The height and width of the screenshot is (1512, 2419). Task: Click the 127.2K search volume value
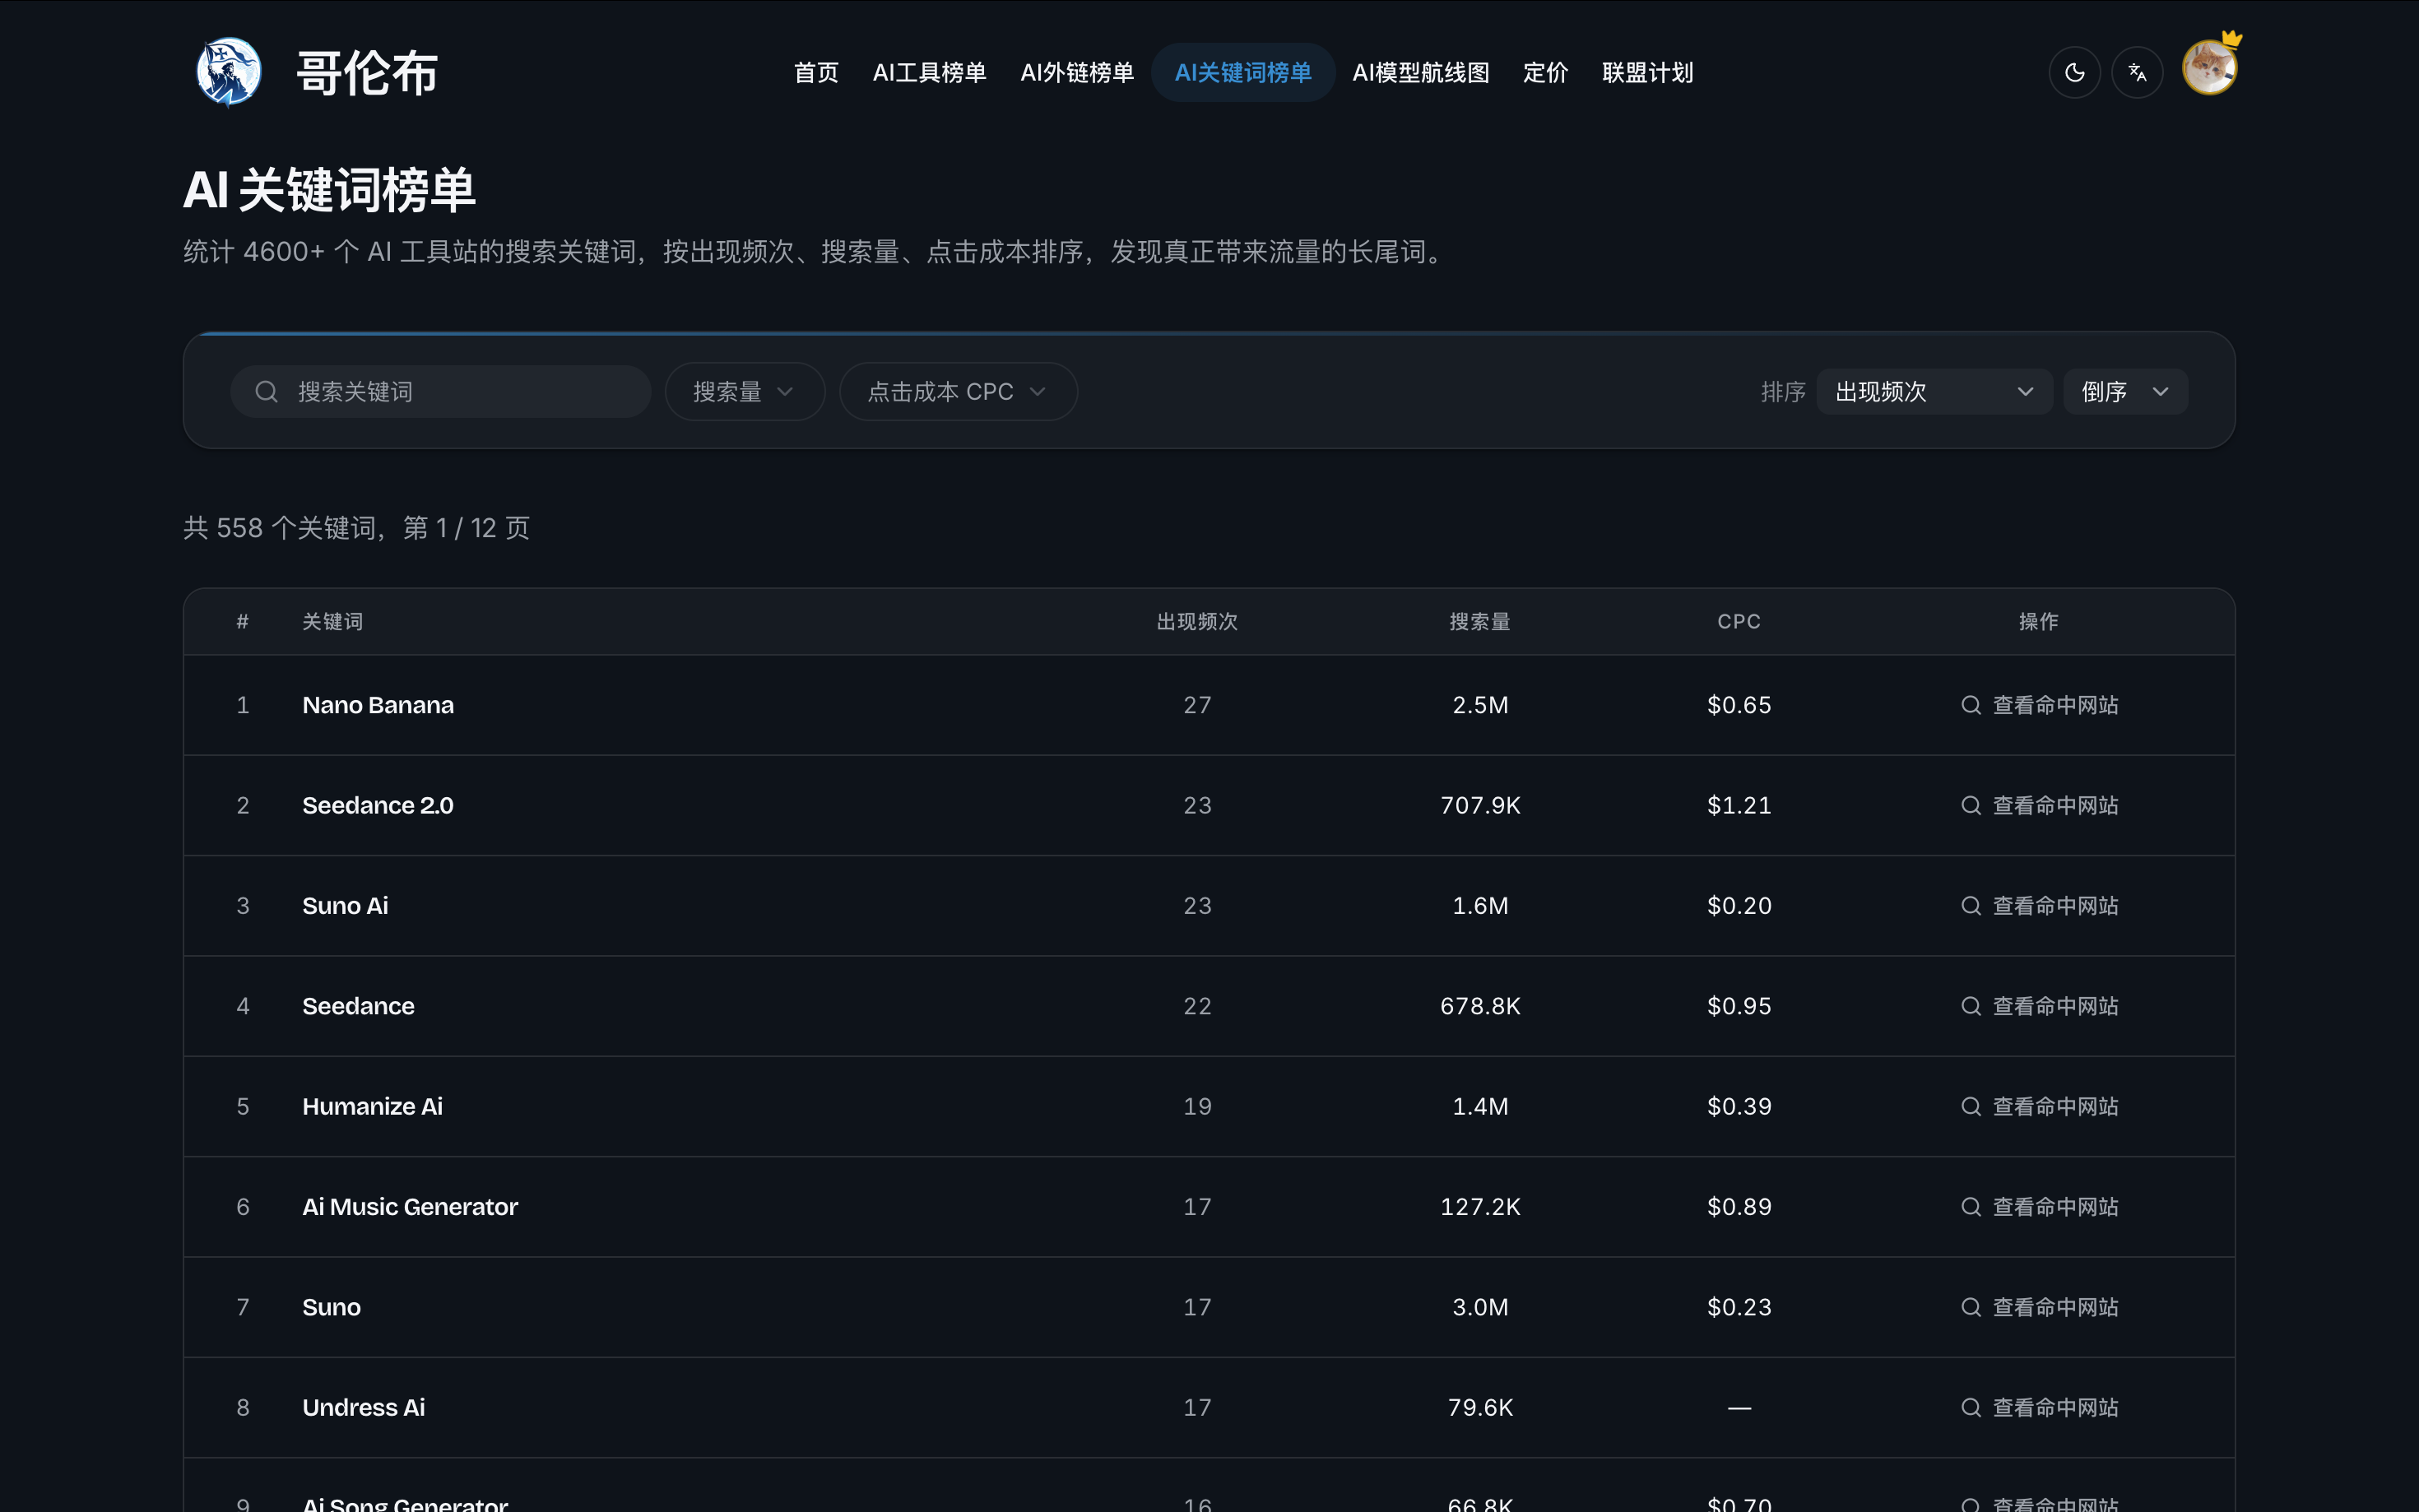click(x=1480, y=1206)
